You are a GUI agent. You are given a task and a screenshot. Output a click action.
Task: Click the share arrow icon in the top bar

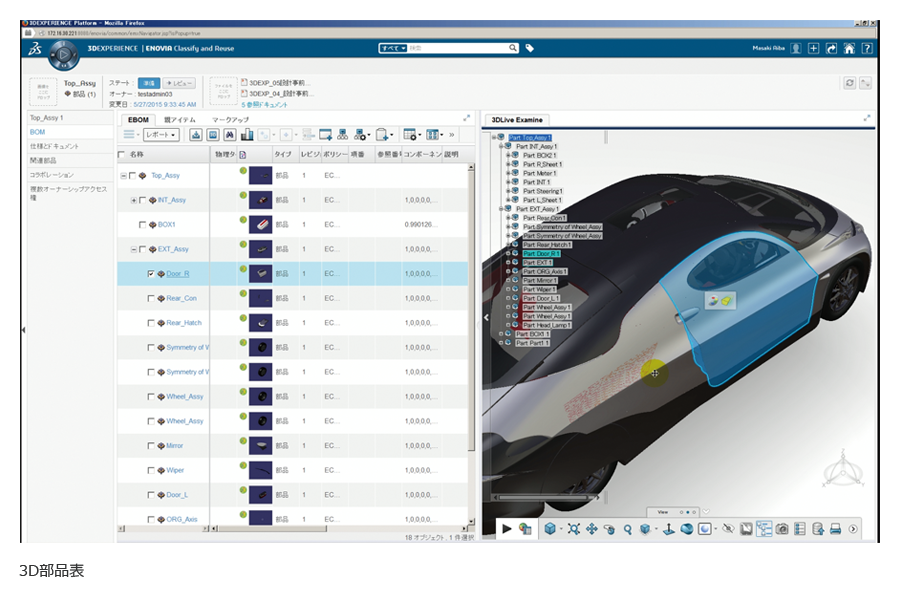pos(831,49)
